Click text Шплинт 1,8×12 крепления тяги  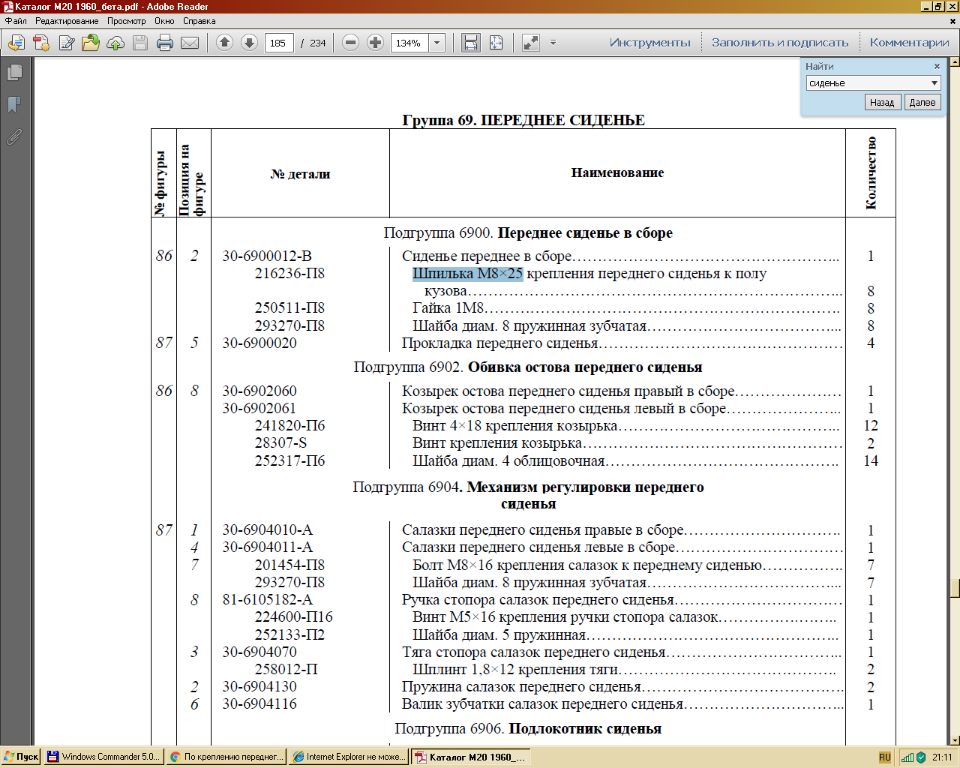[516, 669]
